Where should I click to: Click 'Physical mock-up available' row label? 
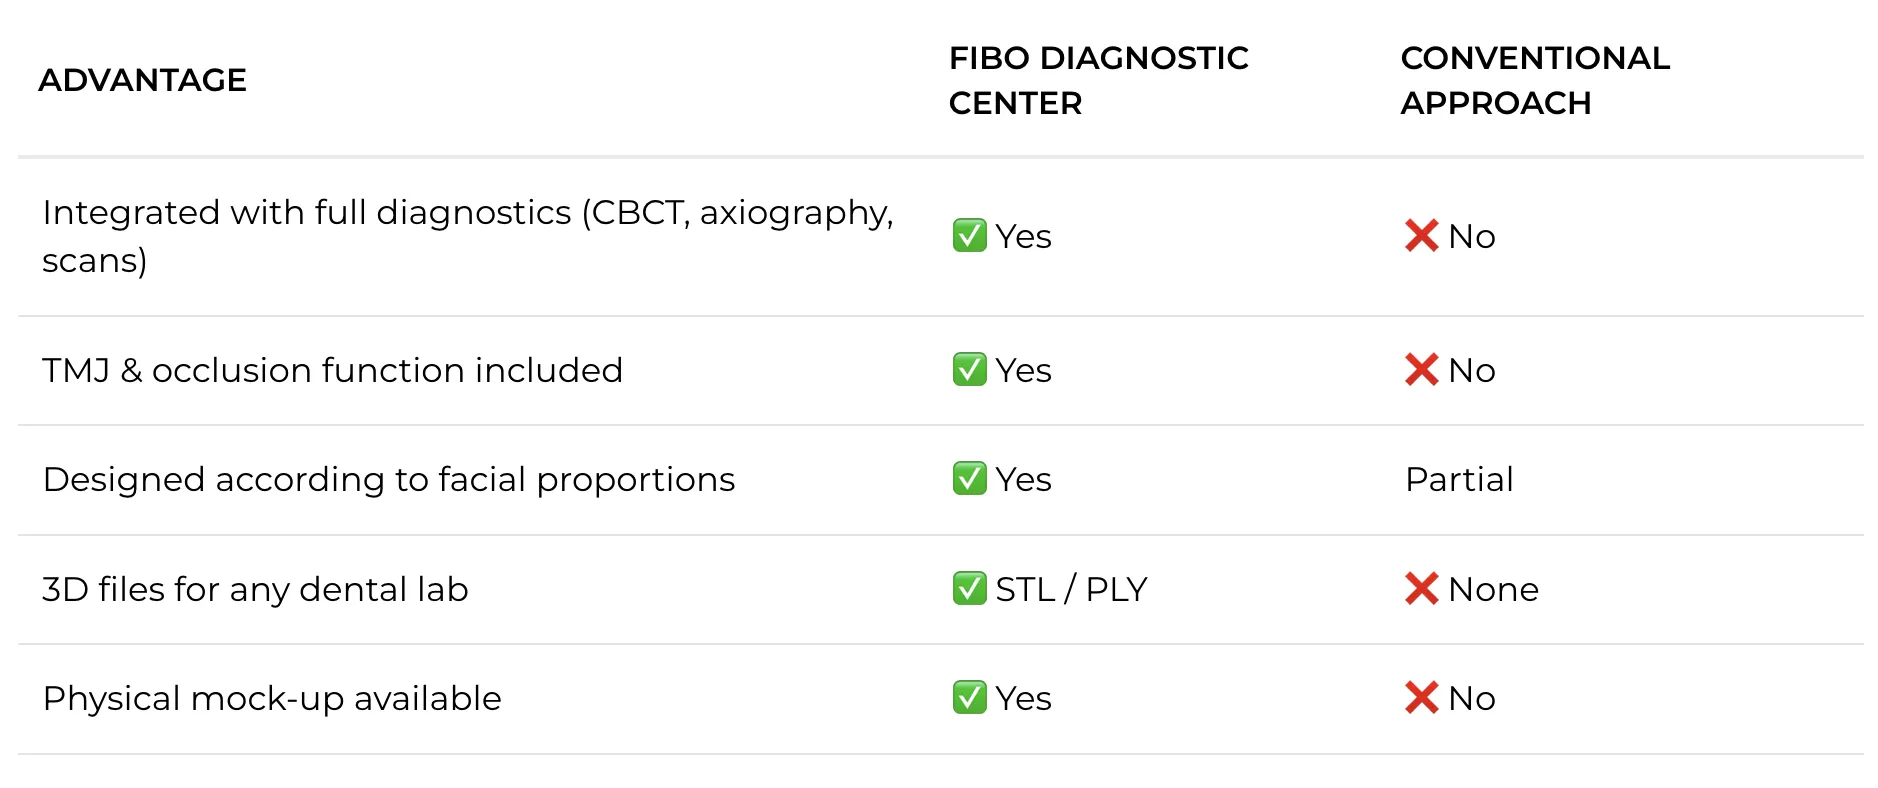(x=272, y=698)
